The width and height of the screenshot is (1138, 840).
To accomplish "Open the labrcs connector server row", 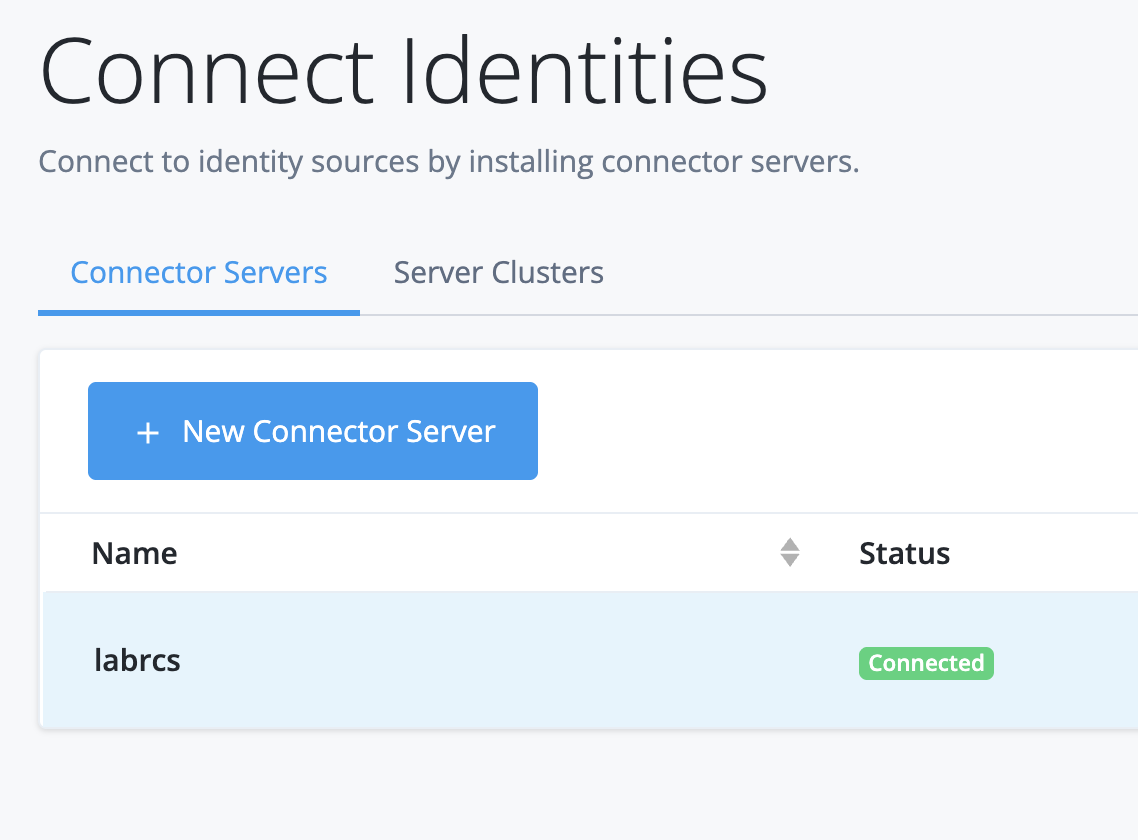I will pyautogui.click(x=590, y=660).
